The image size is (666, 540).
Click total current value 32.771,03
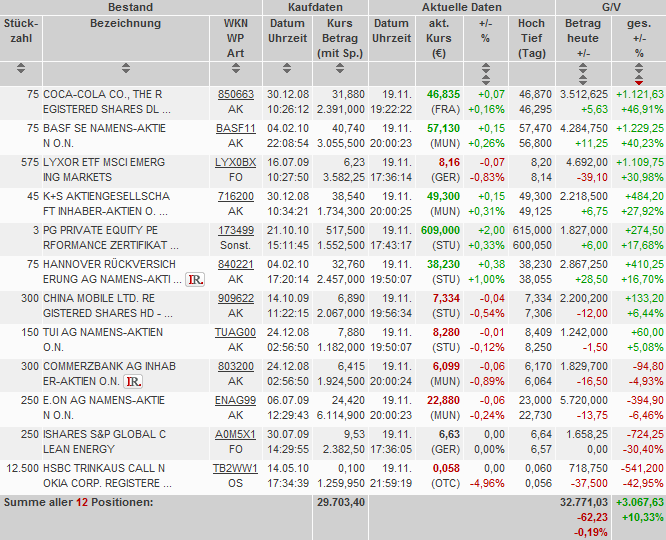tap(584, 502)
